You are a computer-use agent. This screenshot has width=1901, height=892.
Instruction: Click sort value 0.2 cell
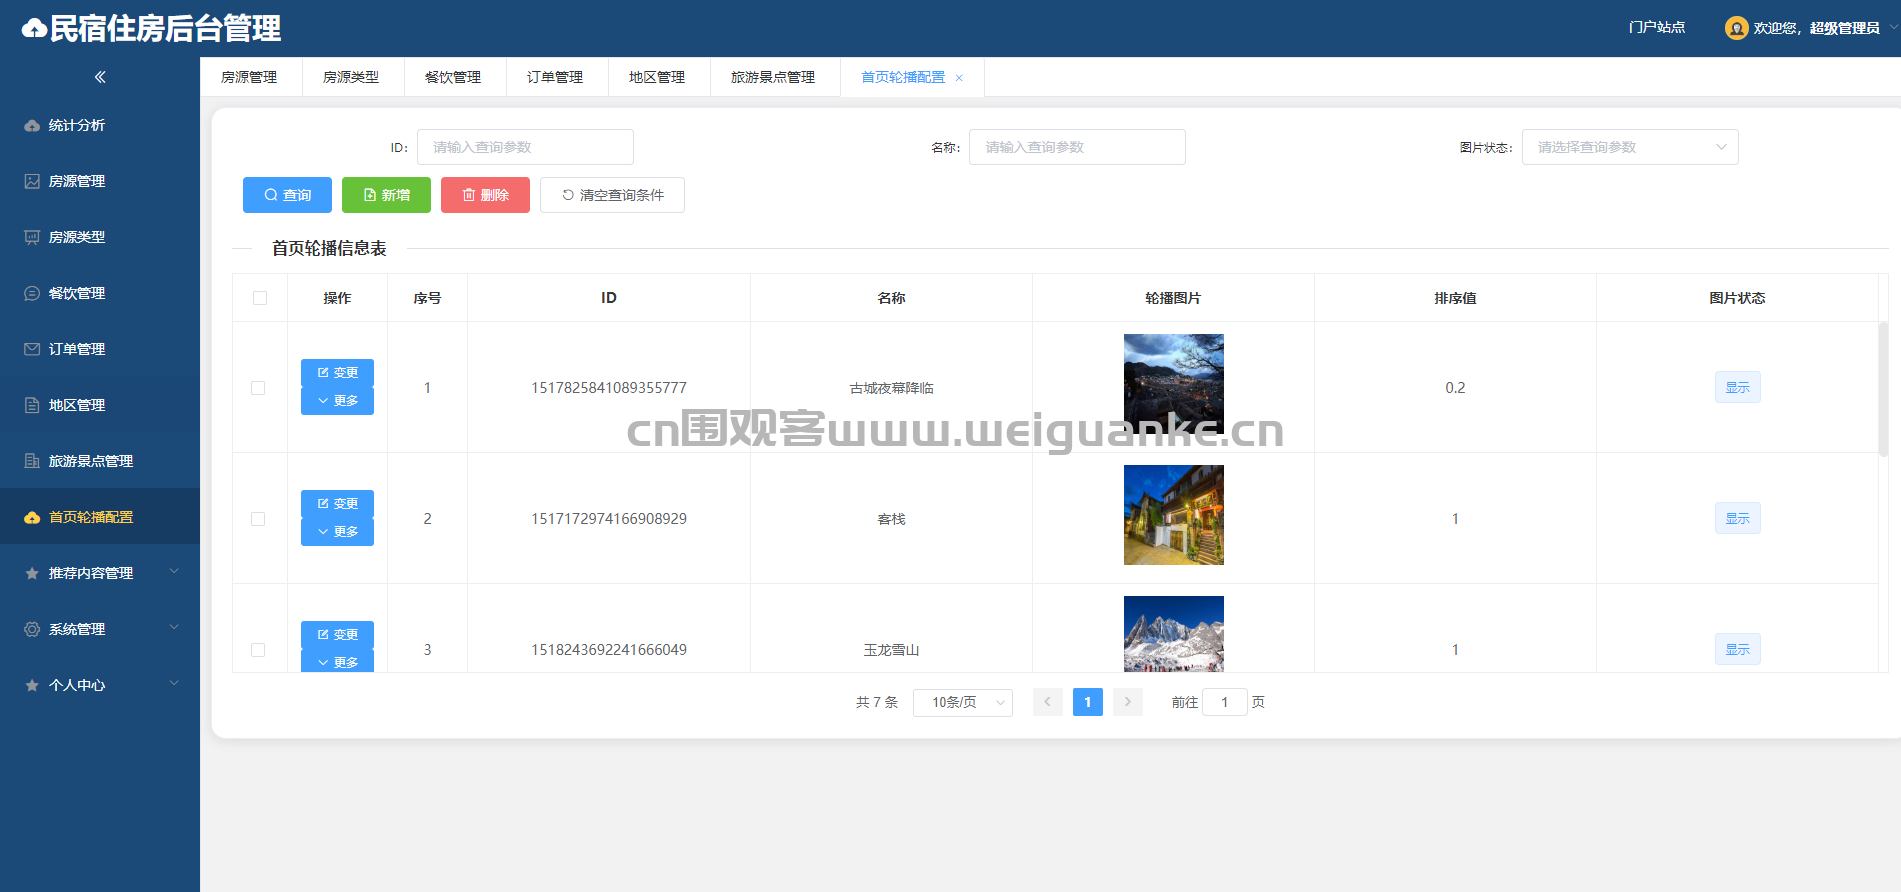point(1455,388)
